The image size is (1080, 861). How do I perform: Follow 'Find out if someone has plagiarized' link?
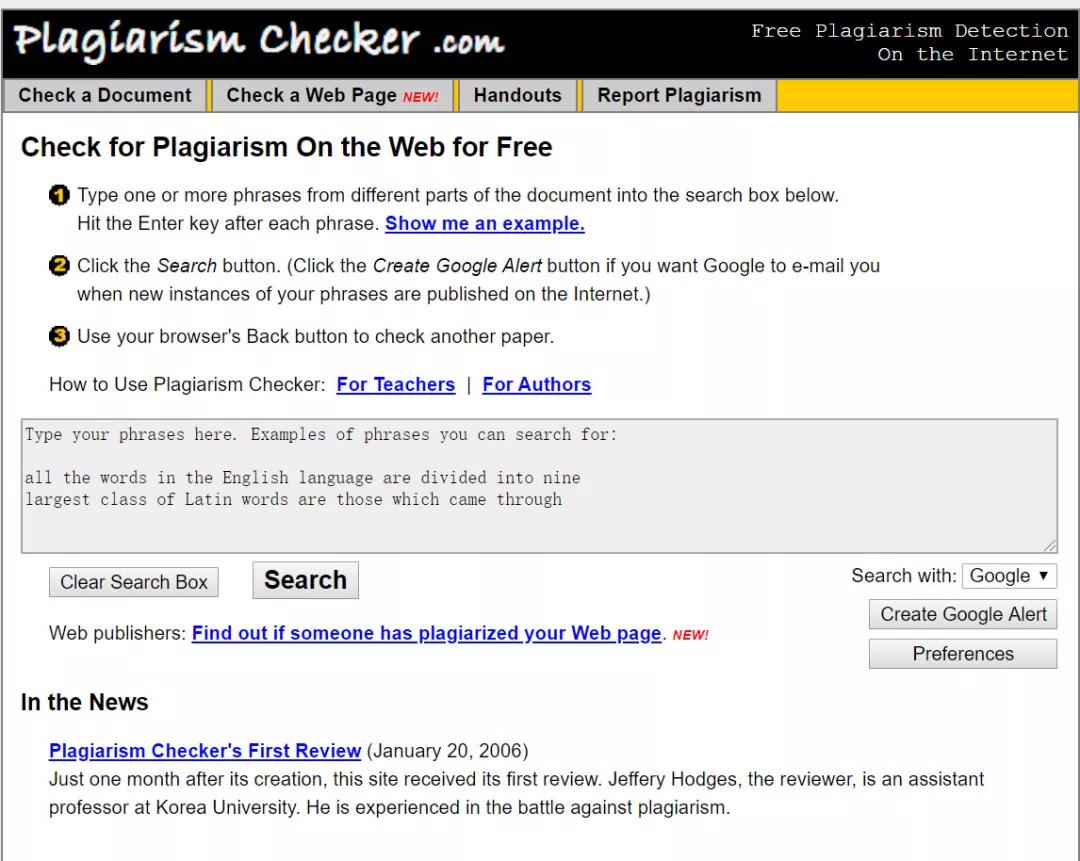(x=426, y=633)
